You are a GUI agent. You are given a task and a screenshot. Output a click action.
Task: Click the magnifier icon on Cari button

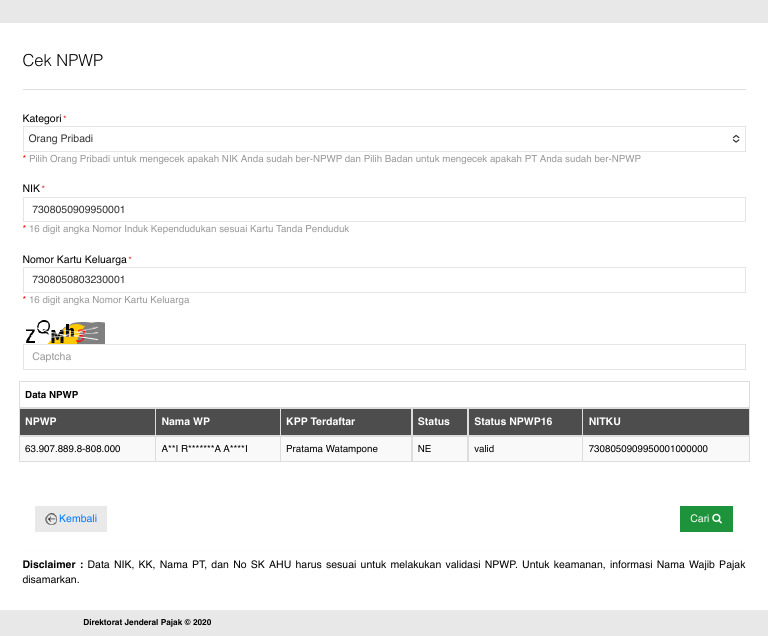[717, 519]
